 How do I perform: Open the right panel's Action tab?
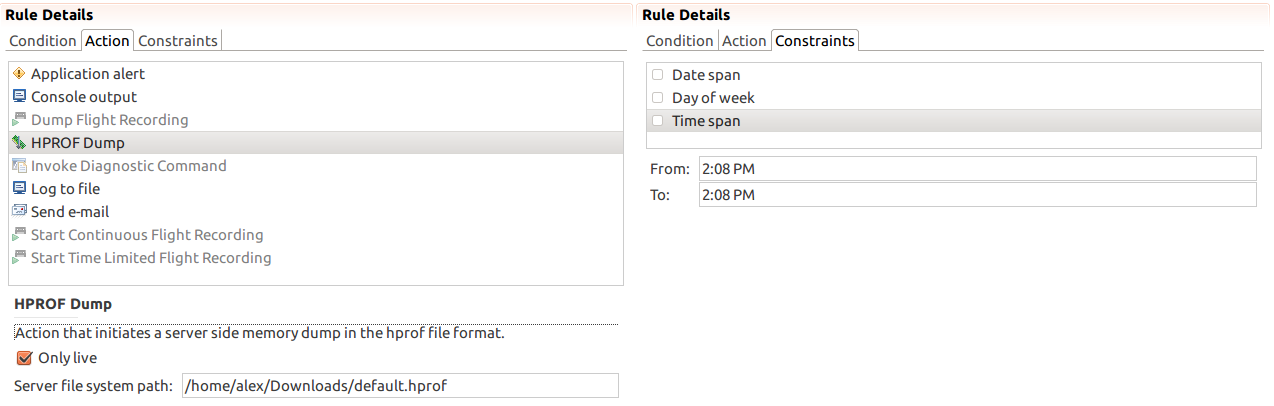[x=744, y=41]
